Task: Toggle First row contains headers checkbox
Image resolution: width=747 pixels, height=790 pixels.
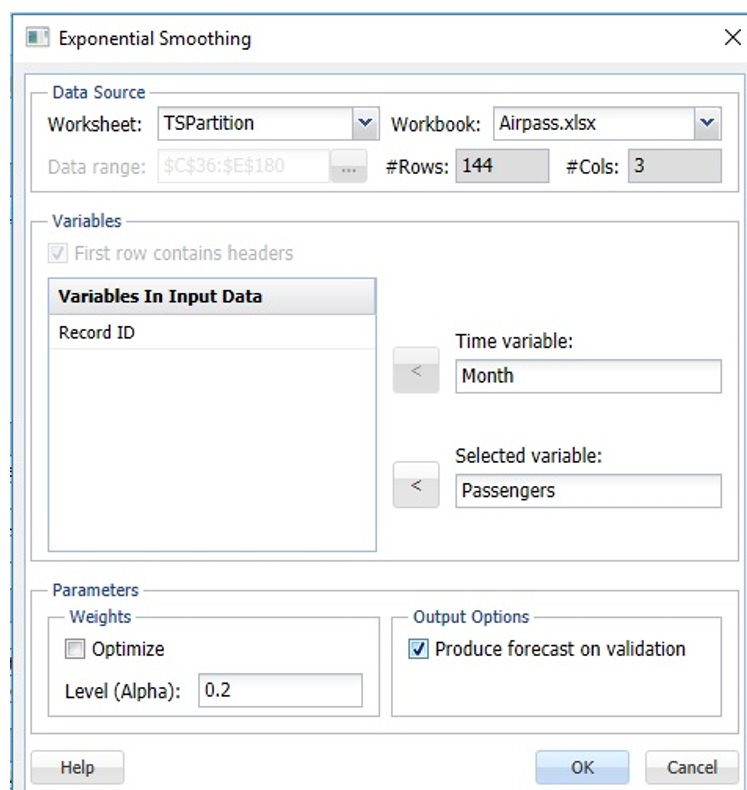Action: (x=60, y=253)
